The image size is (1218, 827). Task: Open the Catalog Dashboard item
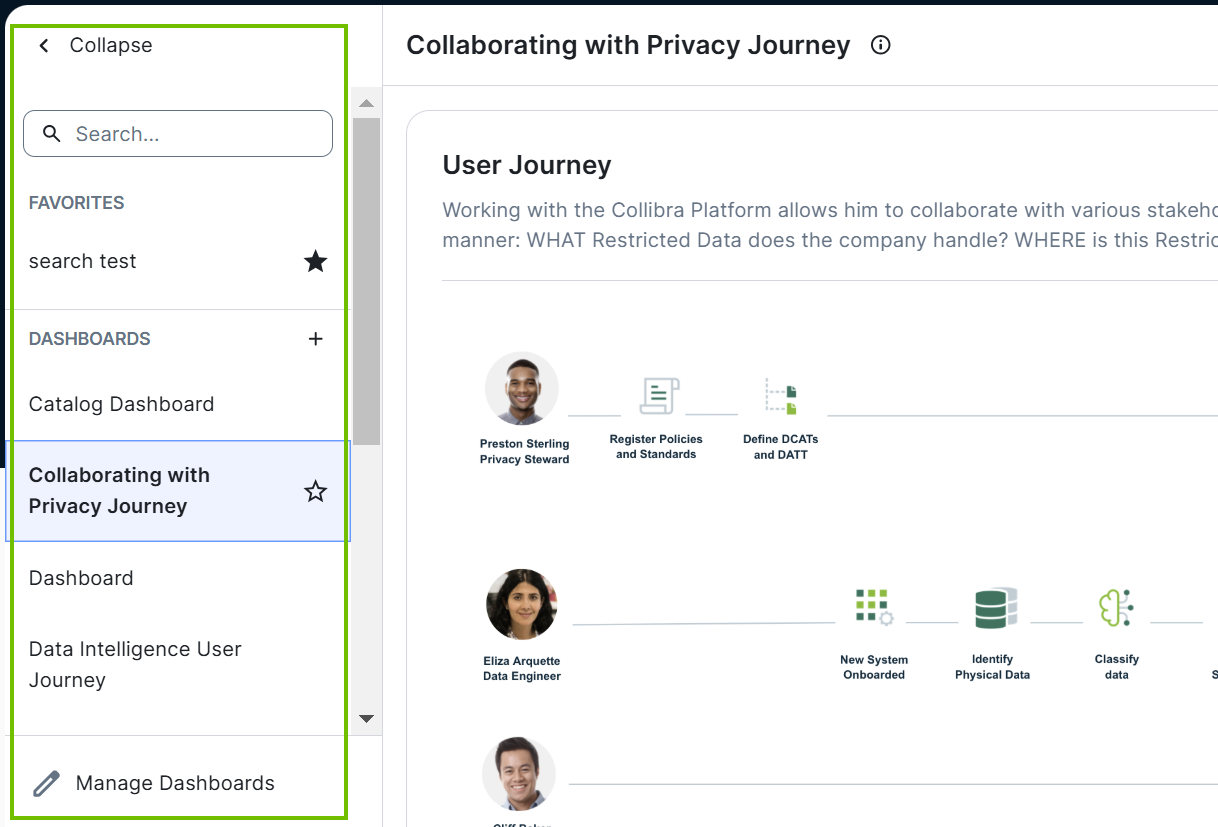point(121,404)
